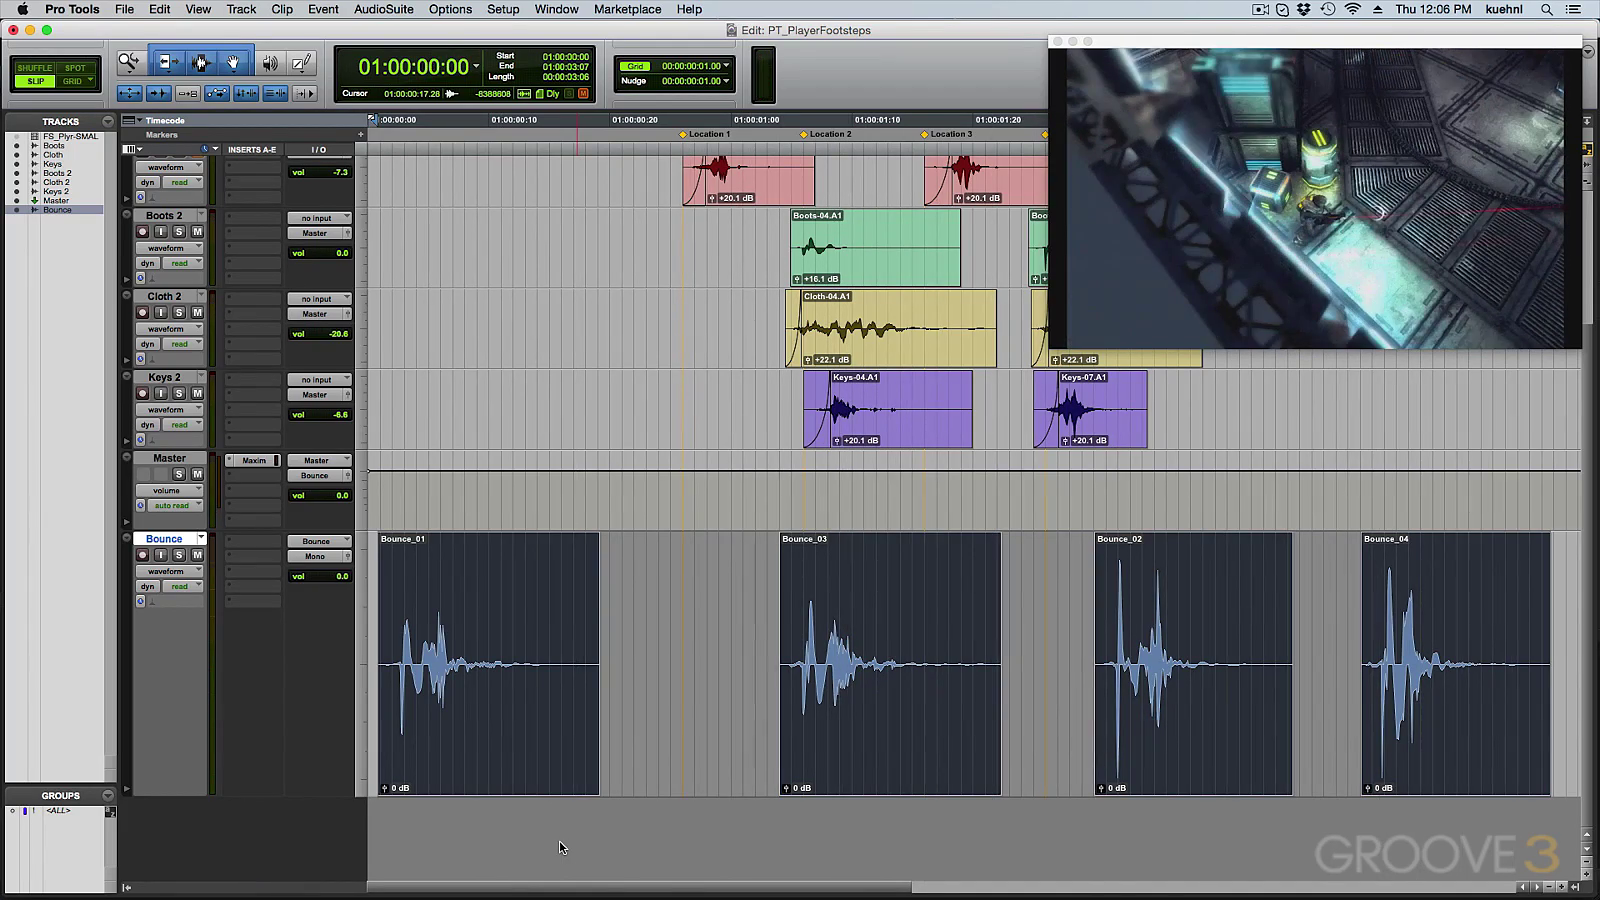1600x900 pixels.
Task: Toggle Tab to Transients button
Action: click(158, 93)
